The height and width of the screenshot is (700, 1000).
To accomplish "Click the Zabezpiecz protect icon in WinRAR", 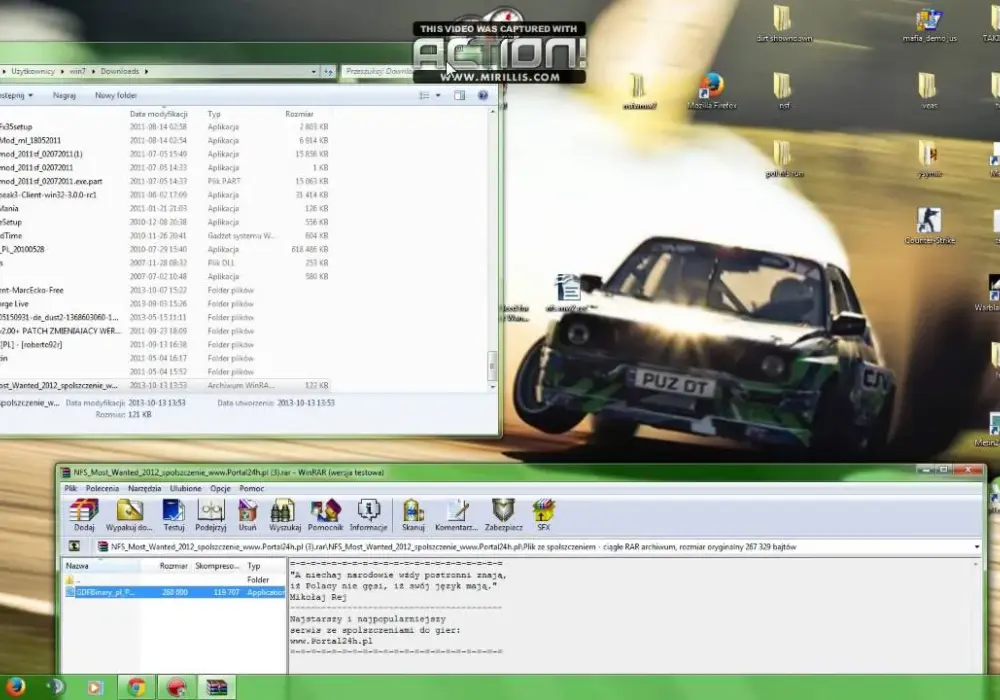I will pos(503,515).
